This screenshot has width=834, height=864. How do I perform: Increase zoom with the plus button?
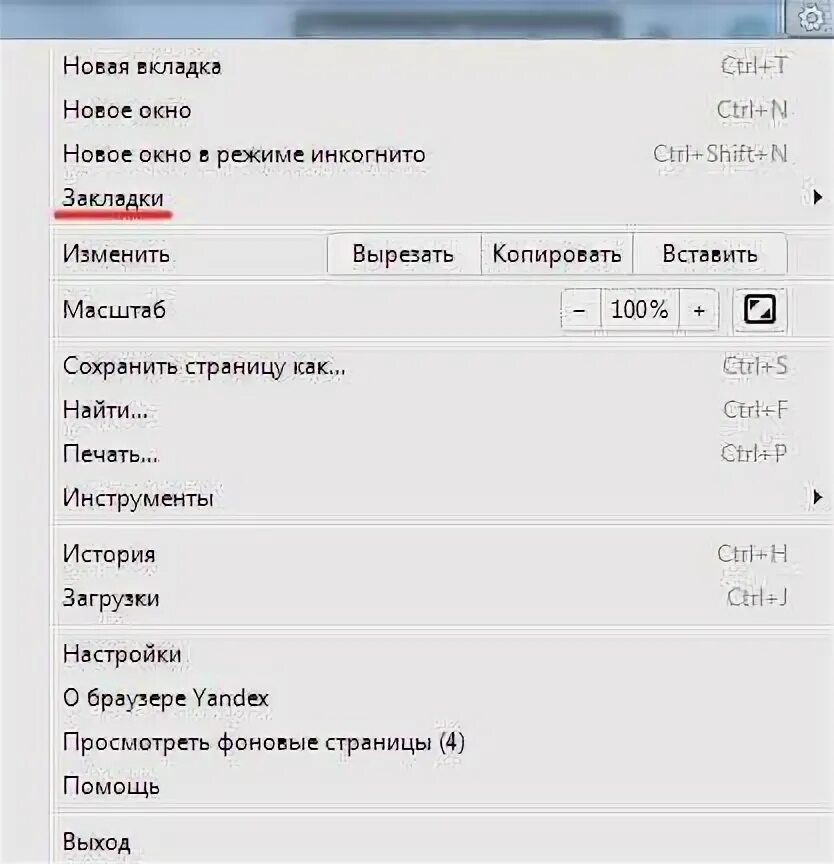(x=699, y=310)
